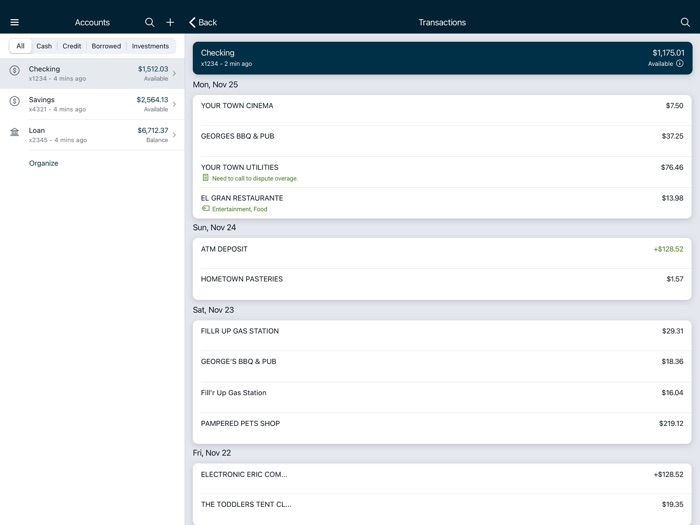Click the info icon beside Available
Image resolution: width=700 pixels, height=525 pixels.
point(680,64)
